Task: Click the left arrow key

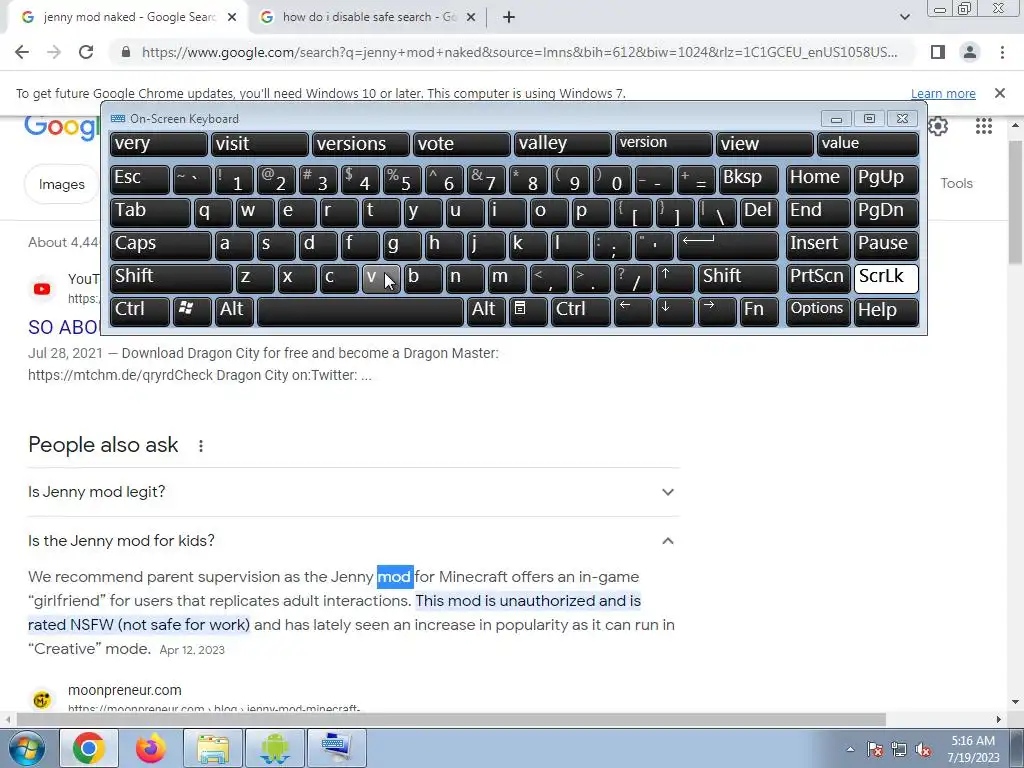Action: pos(633,312)
